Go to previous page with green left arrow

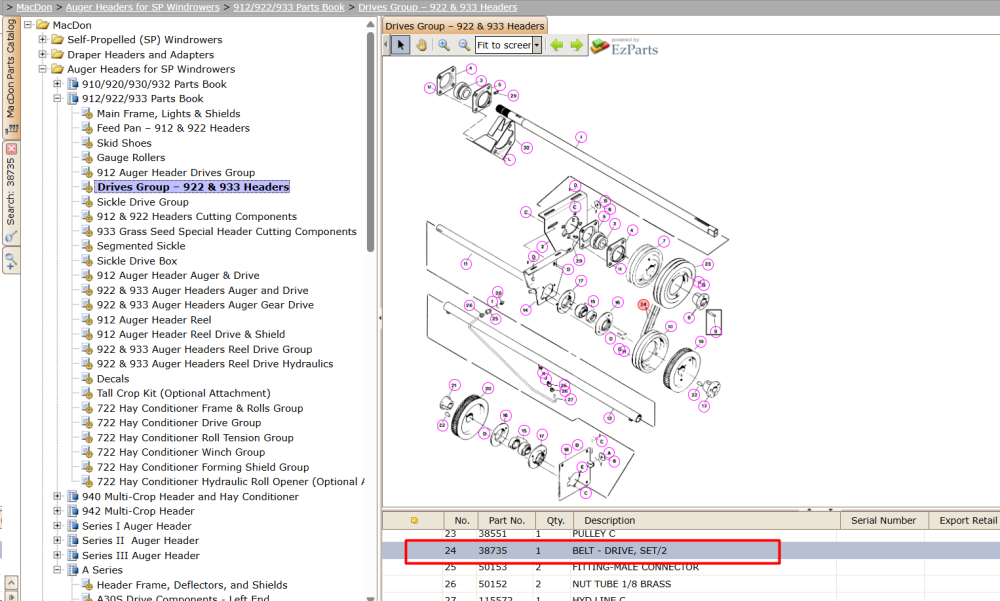click(x=557, y=45)
